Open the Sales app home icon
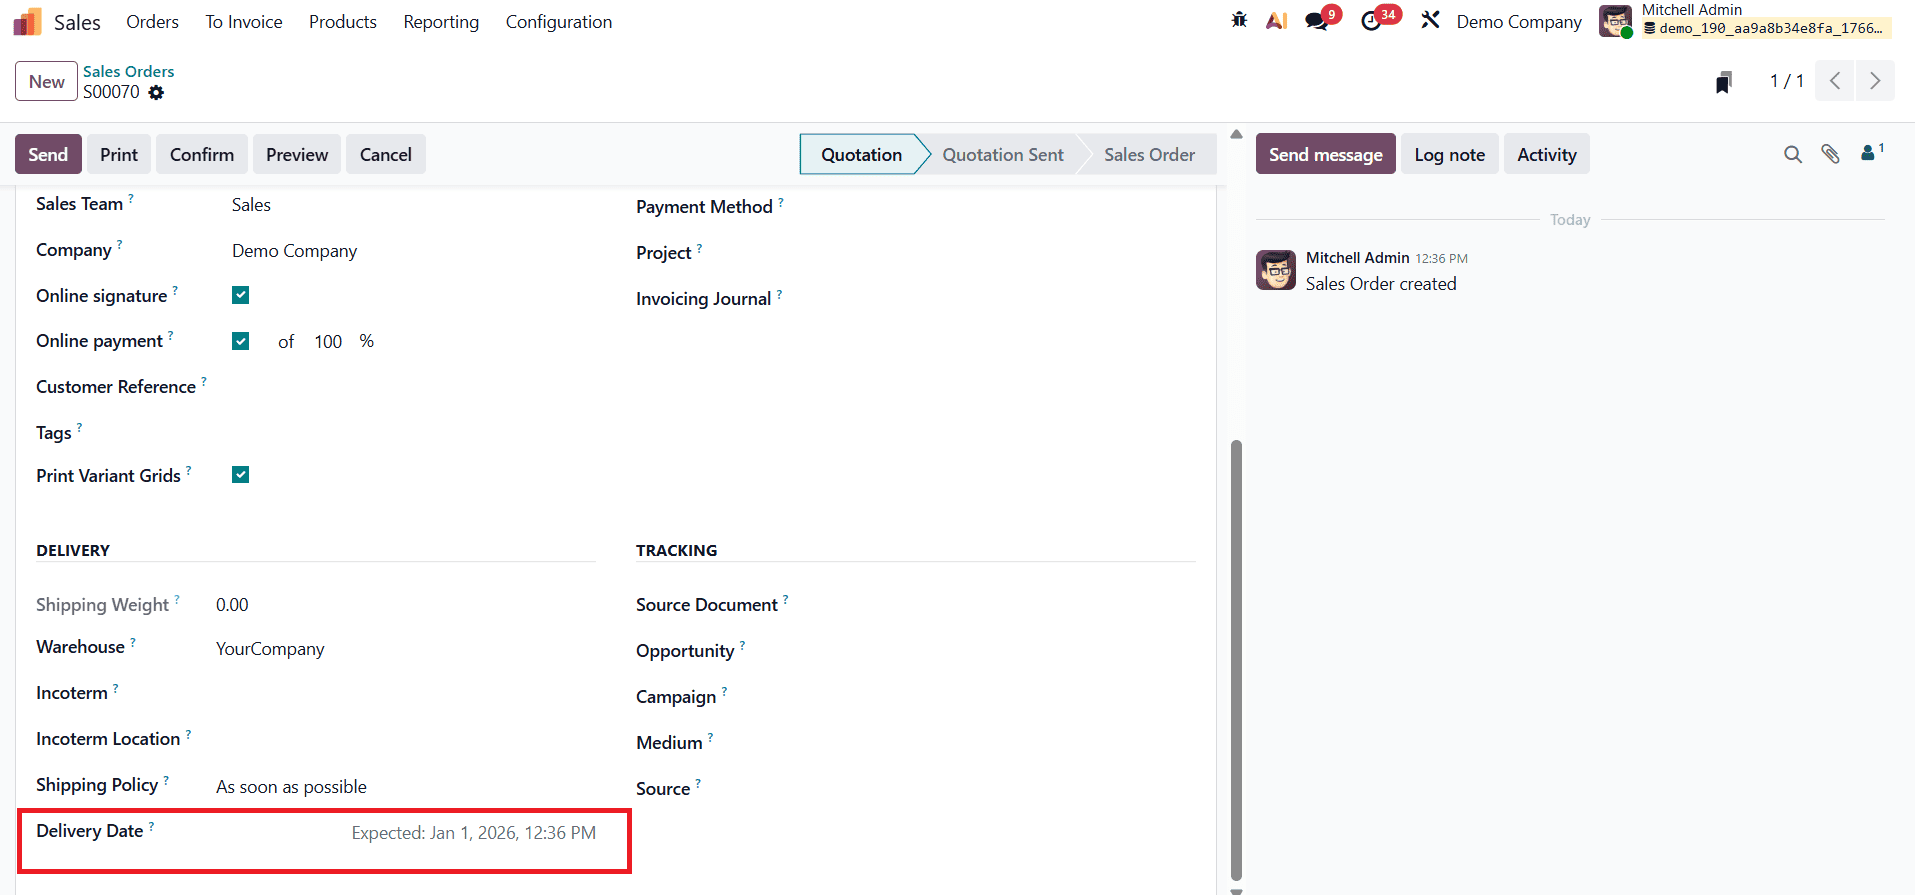The height and width of the screenshot is (895, 1915). (x=28, y=22)
